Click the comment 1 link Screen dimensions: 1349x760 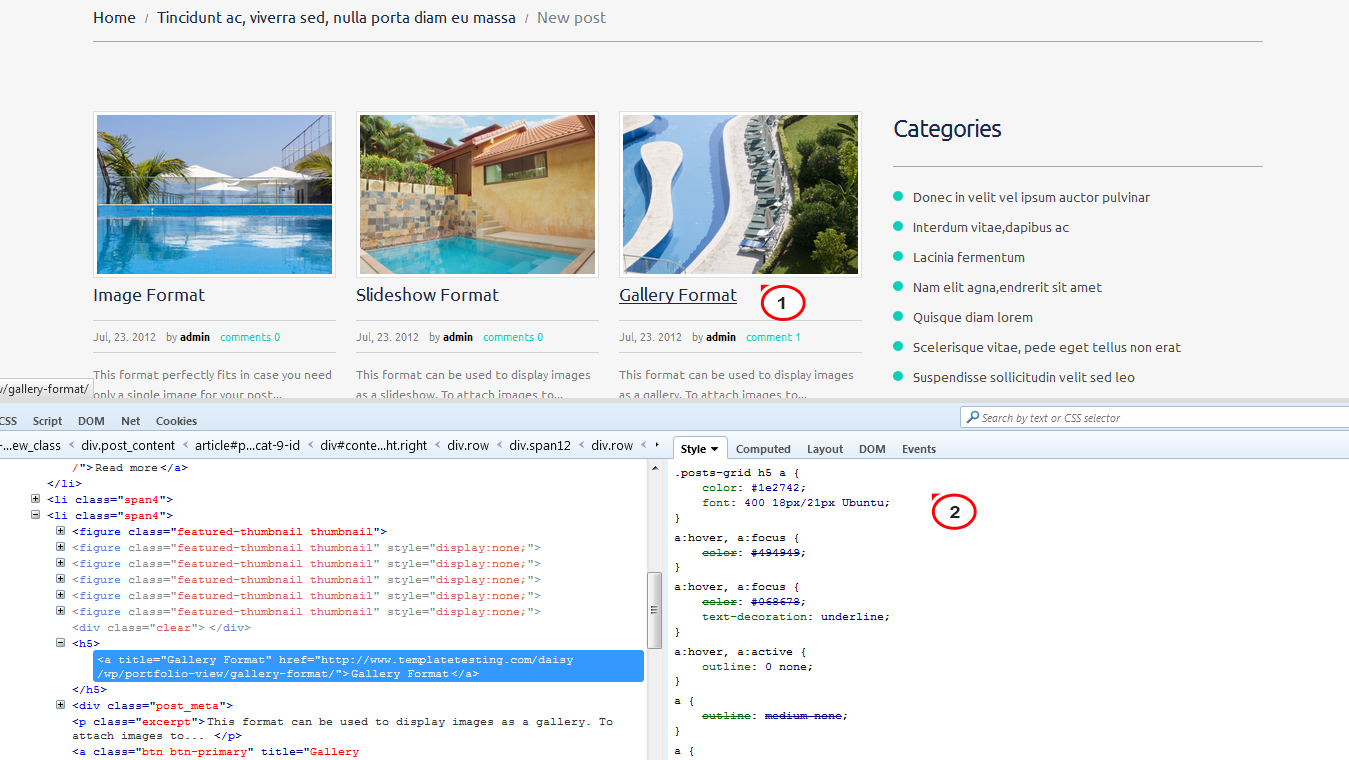point(773,337)
